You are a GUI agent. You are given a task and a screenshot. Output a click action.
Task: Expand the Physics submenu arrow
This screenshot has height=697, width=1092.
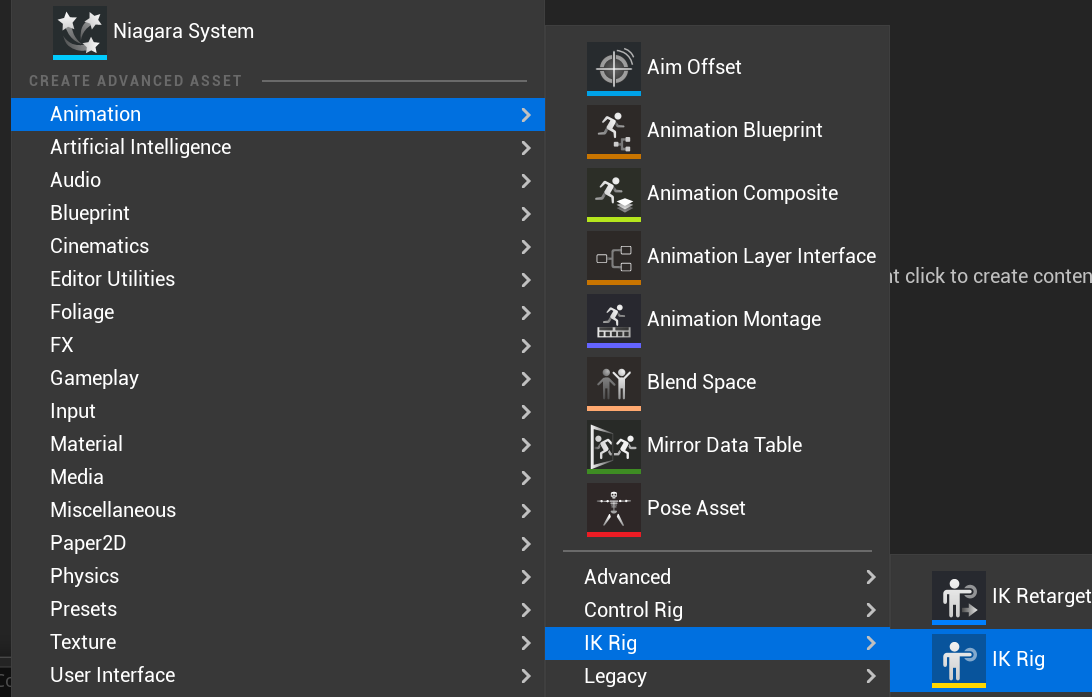(526, 577)
